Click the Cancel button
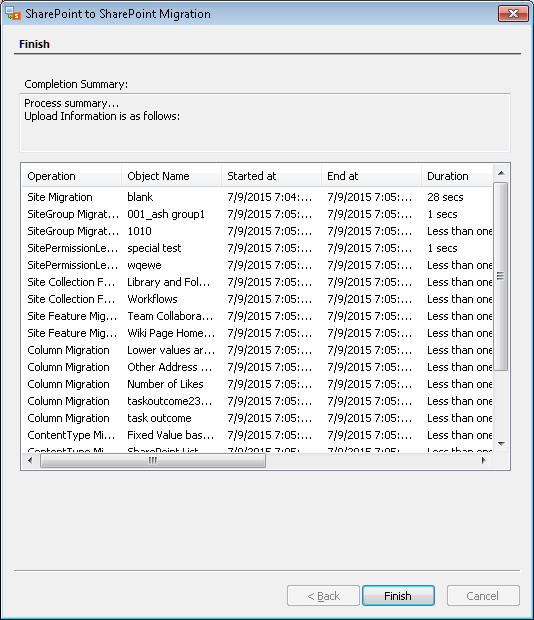The image size is (534, 620). pos(483,595)
